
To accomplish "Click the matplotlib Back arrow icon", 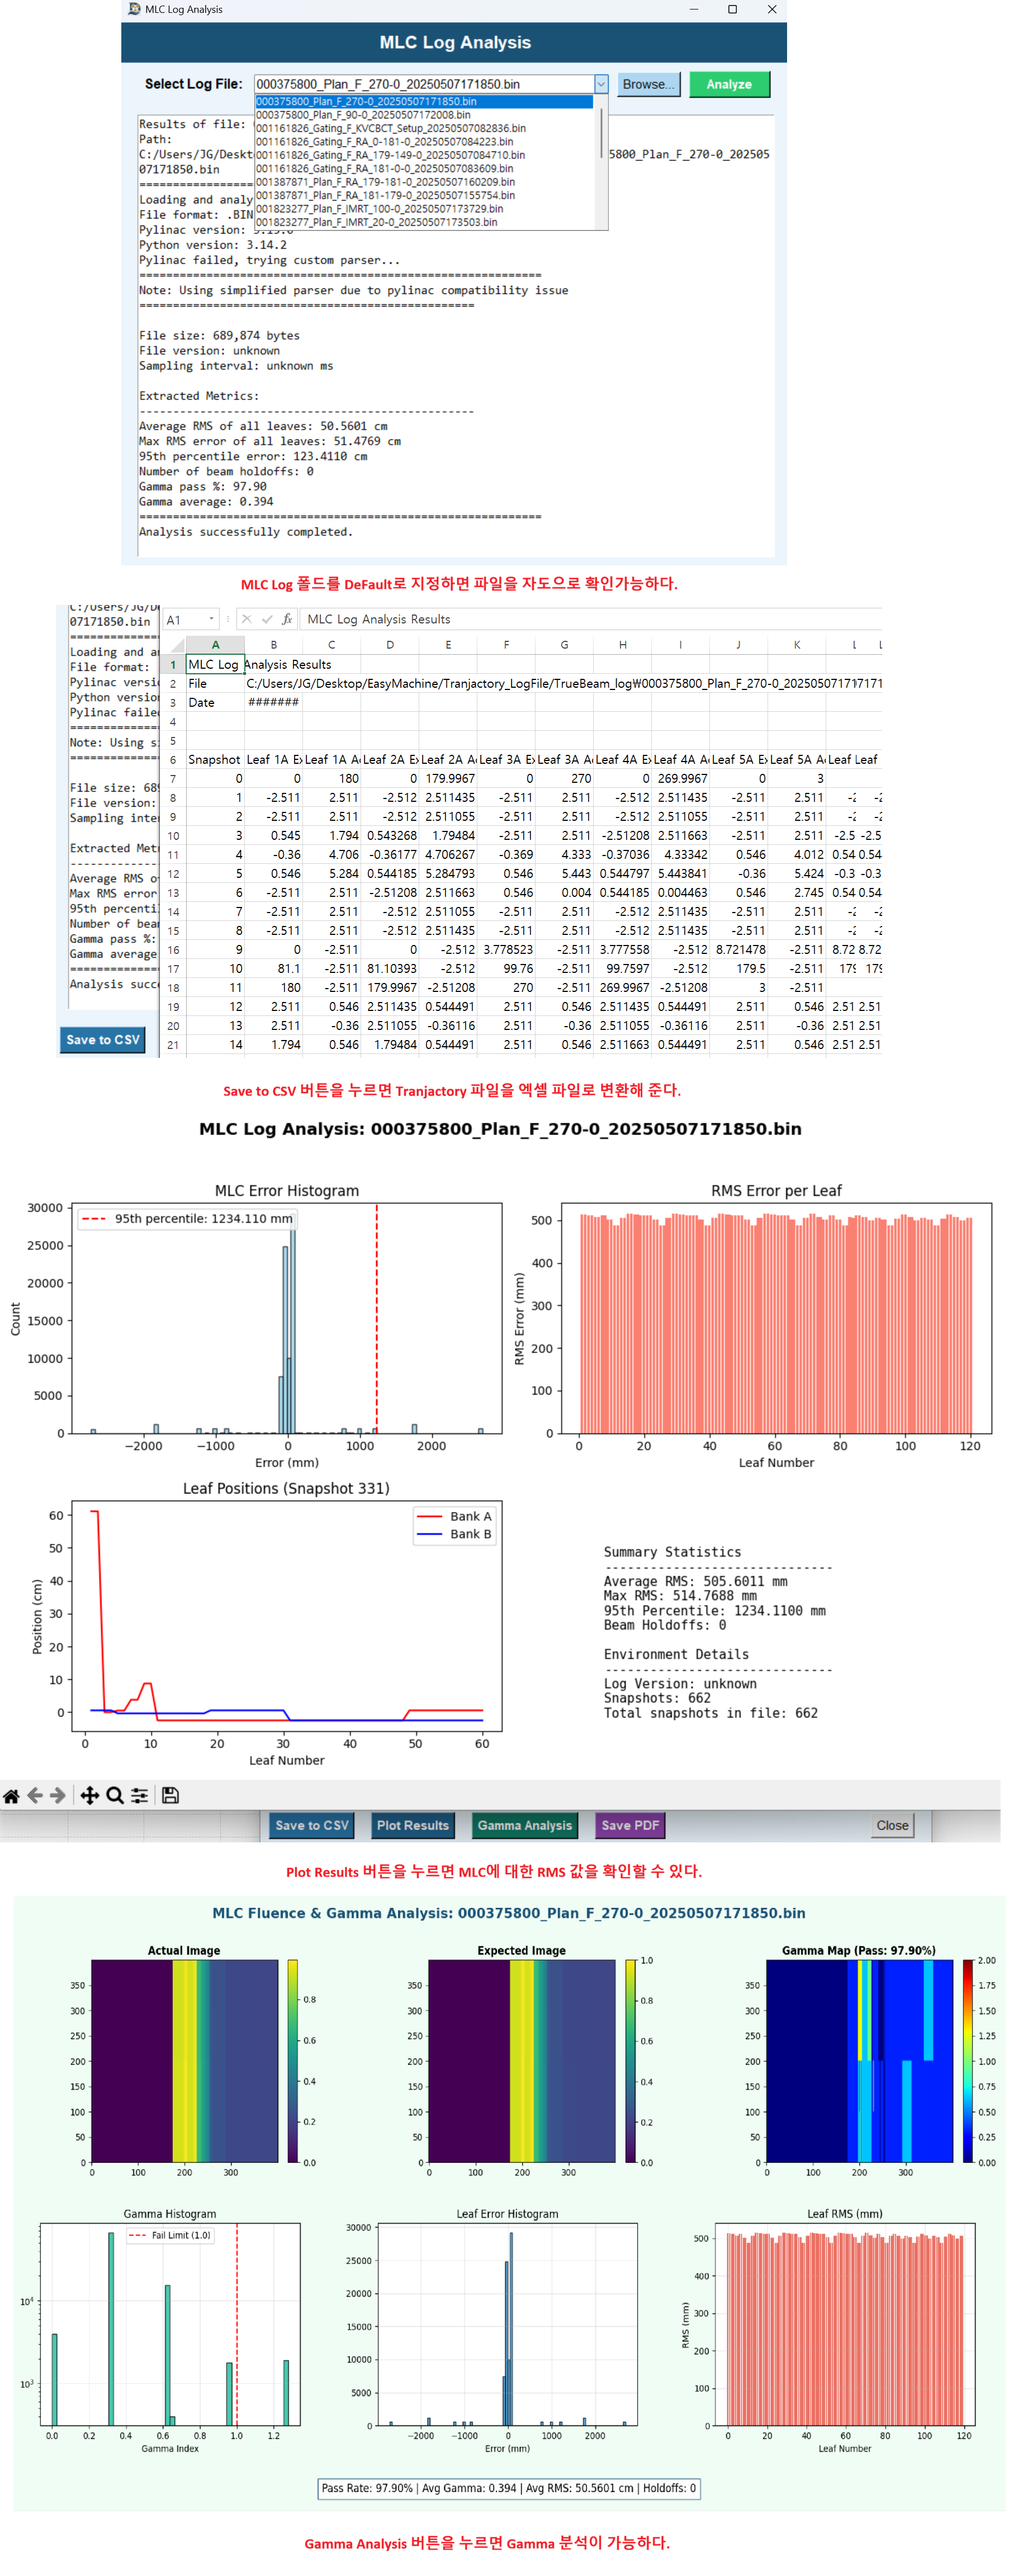I will click(35, 1796).
